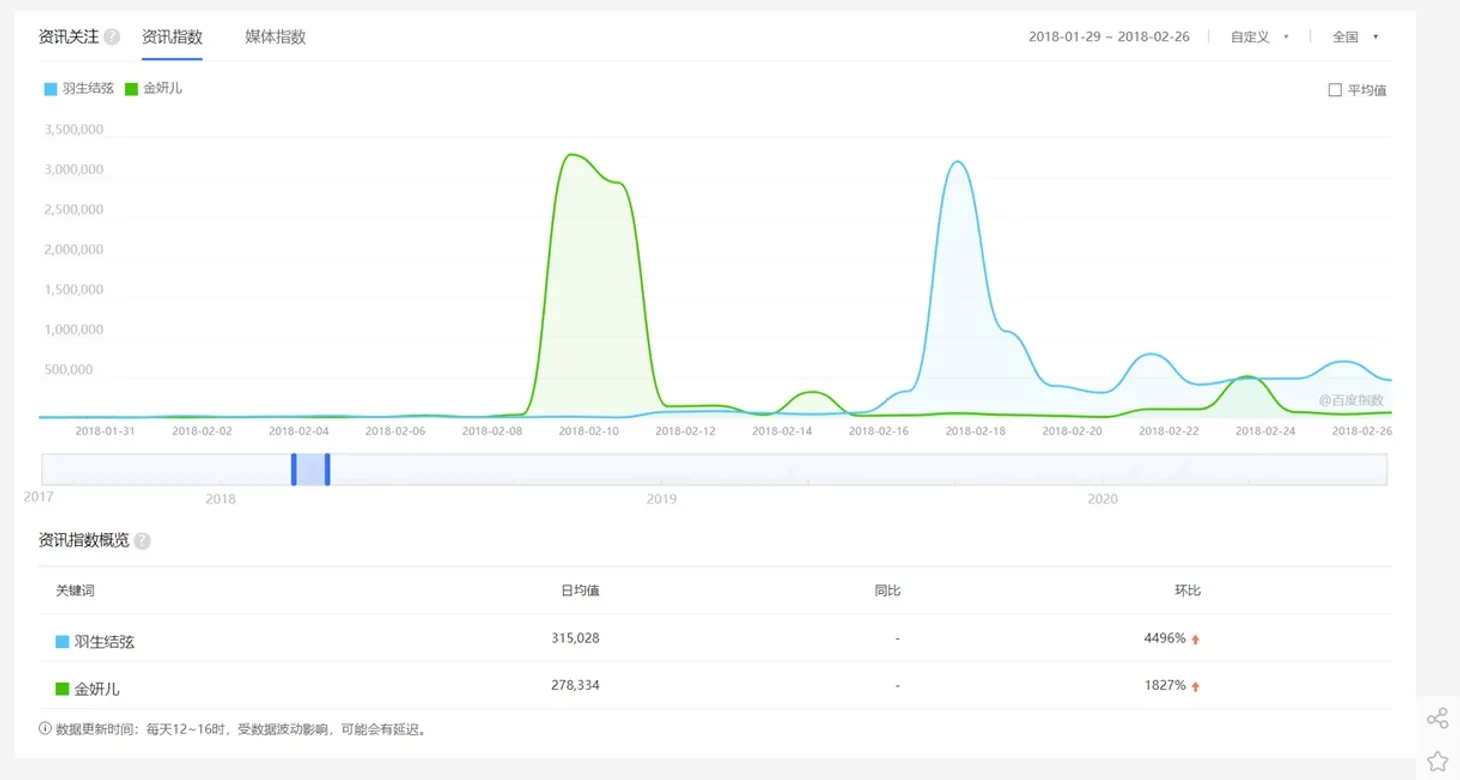Click red up arrow beside 4496%

(1195, 639)
